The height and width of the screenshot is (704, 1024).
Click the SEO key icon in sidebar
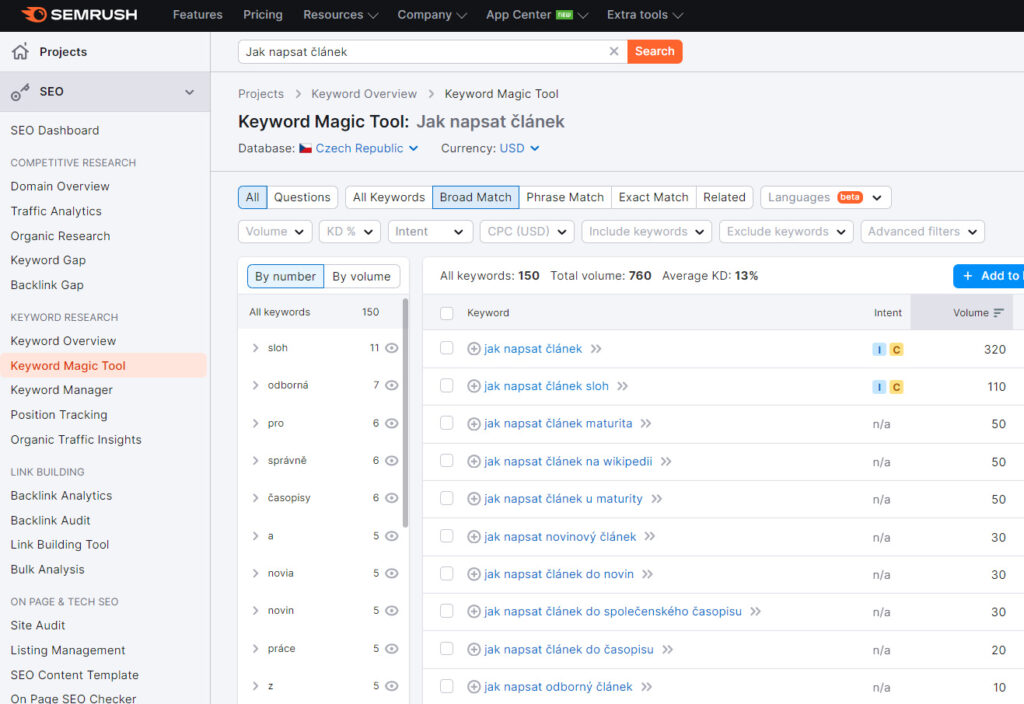pyautogui.click(x=20, y=92)
